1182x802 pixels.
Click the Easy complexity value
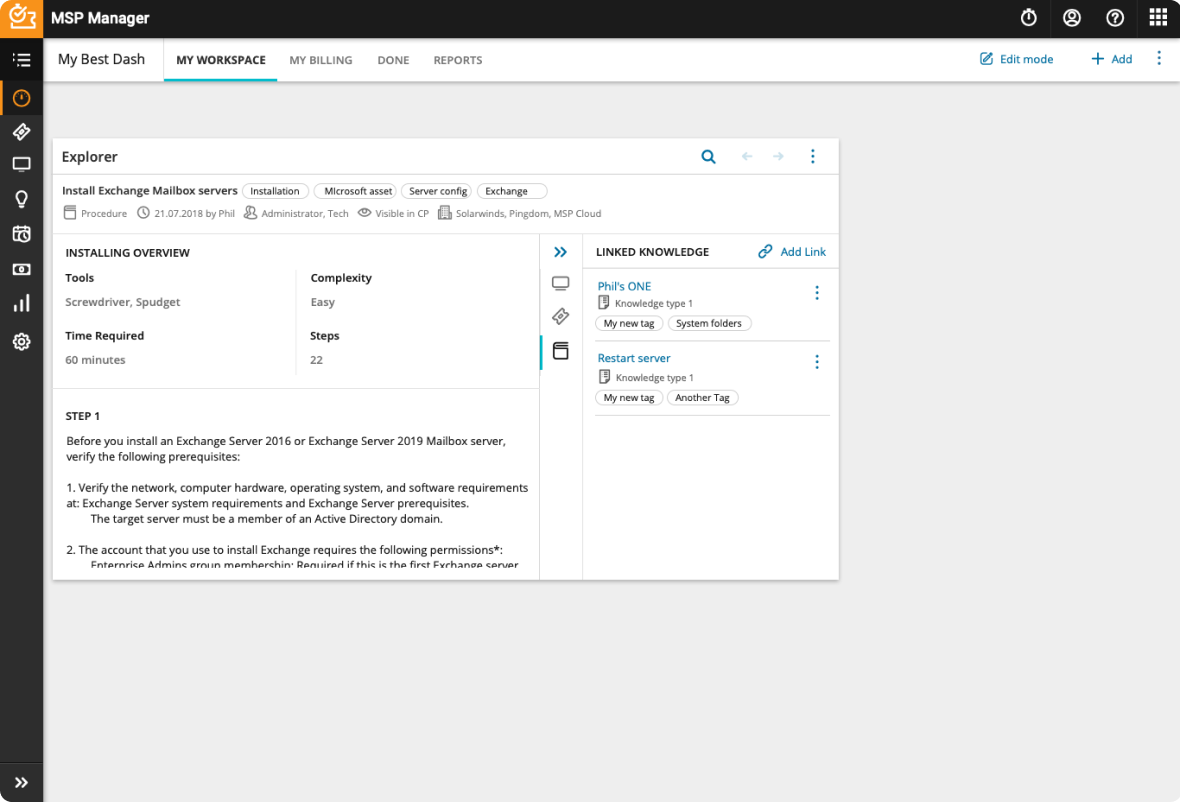(323, 302)
